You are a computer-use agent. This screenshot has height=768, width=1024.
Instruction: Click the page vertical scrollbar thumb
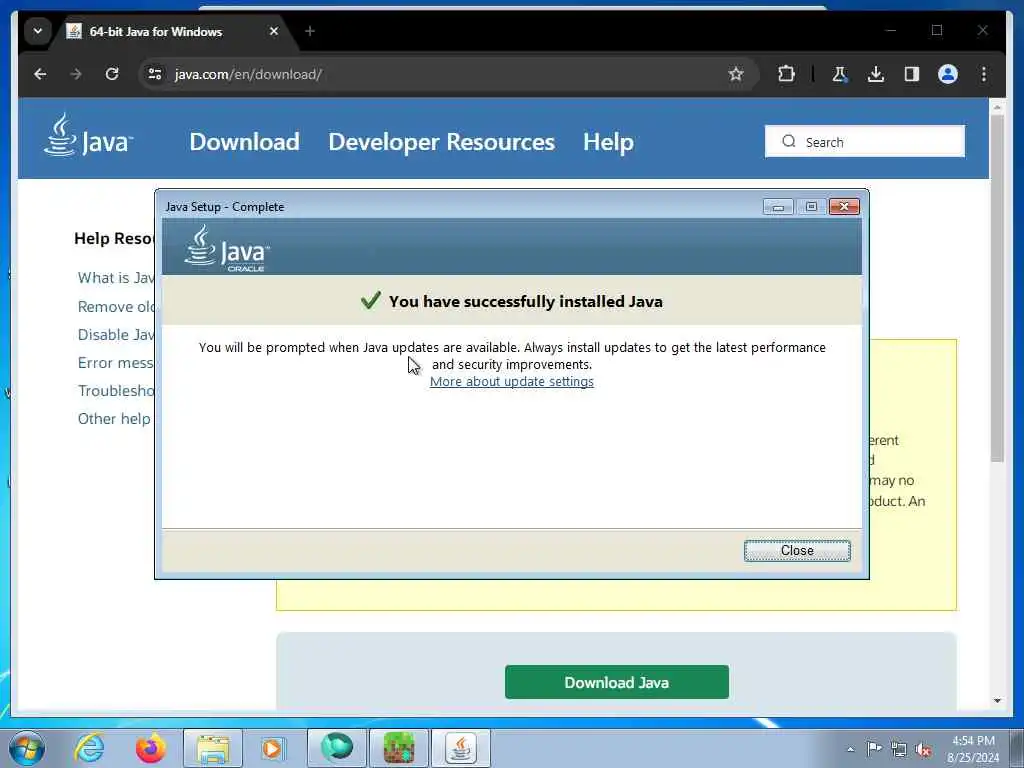pyautogui.click(x=997, y=288)
